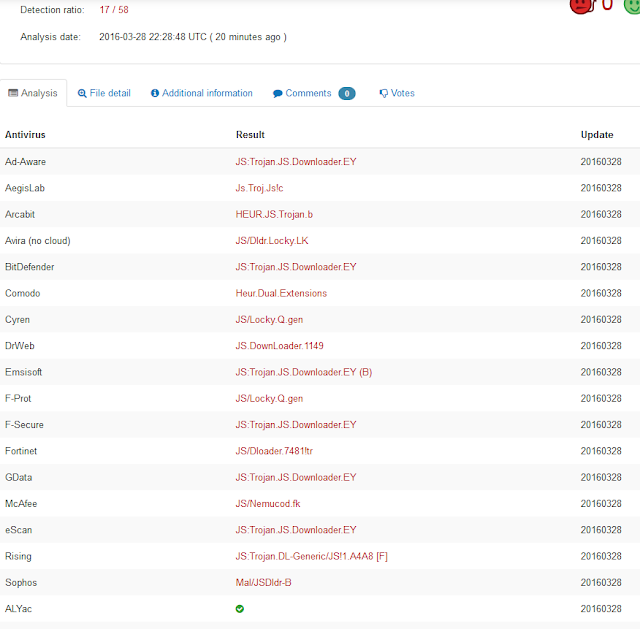Click the Analysis date label
Viewport: 640px width, 629px height.
(51, 37)
